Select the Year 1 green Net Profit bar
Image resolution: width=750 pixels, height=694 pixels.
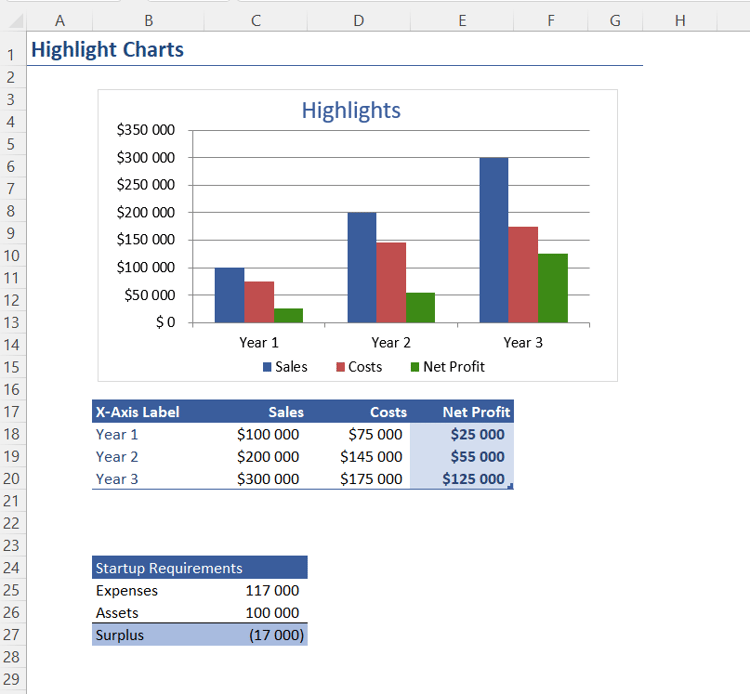[x=288, y=316]
